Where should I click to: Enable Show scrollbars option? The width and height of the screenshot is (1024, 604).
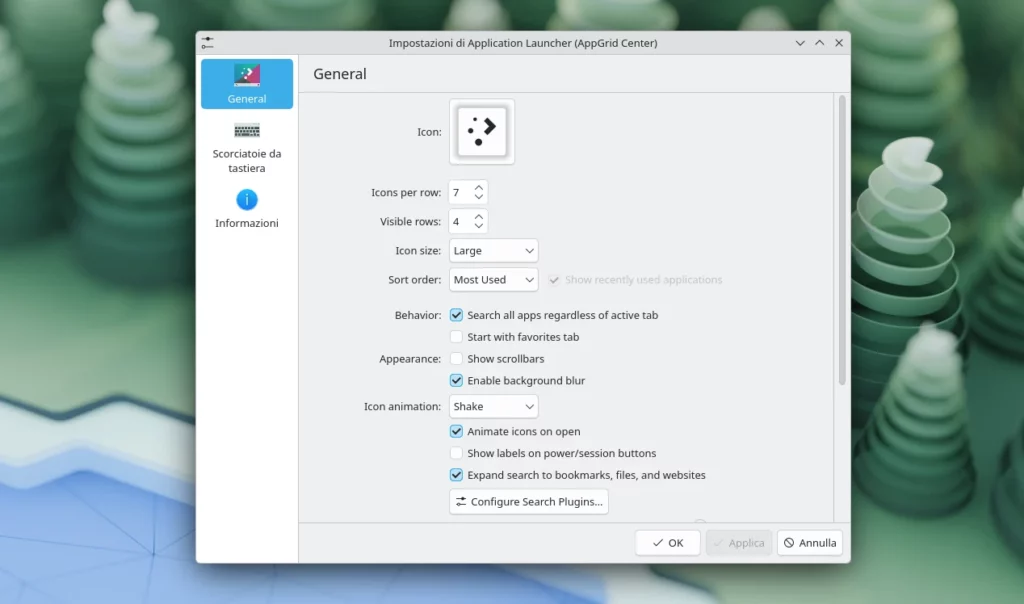point(456,359)
